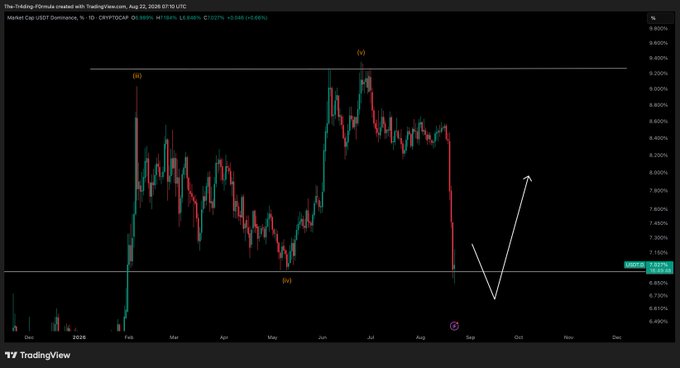
Task: Click the 7.600% price axis label
Action: (658, 209)
